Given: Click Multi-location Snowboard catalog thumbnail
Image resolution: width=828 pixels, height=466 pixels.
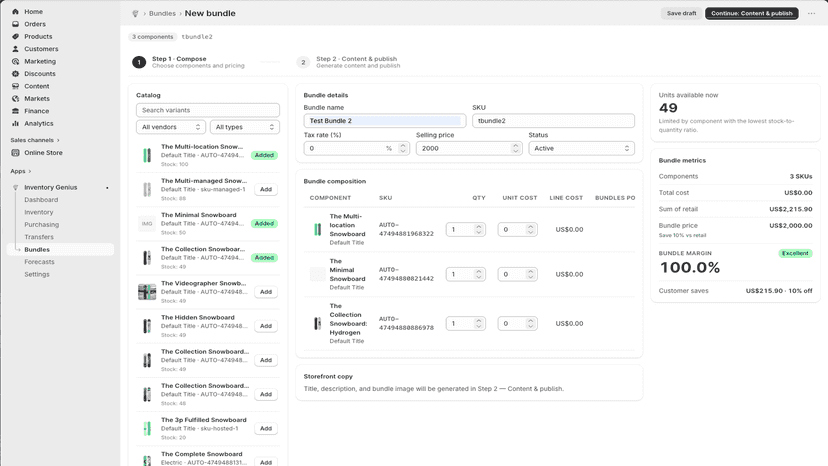Looking at the screenshot, I should tap(147, 155).
